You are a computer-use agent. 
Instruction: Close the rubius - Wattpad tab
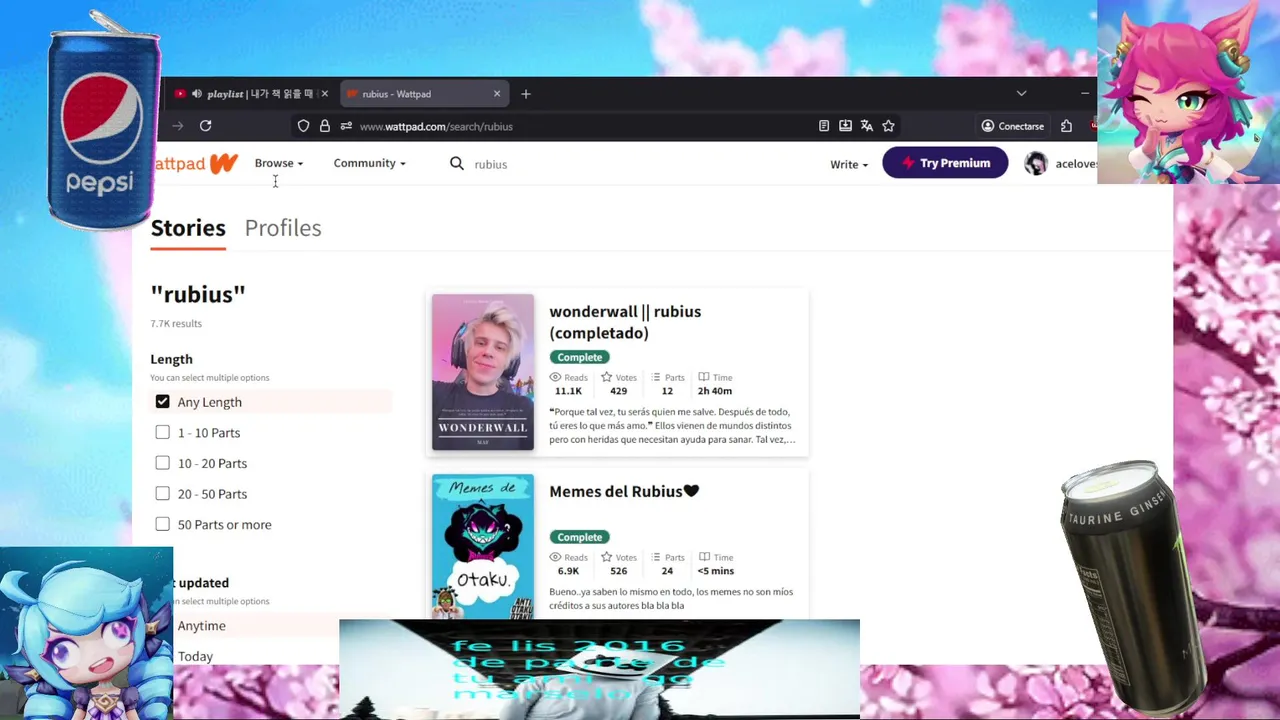497,94
